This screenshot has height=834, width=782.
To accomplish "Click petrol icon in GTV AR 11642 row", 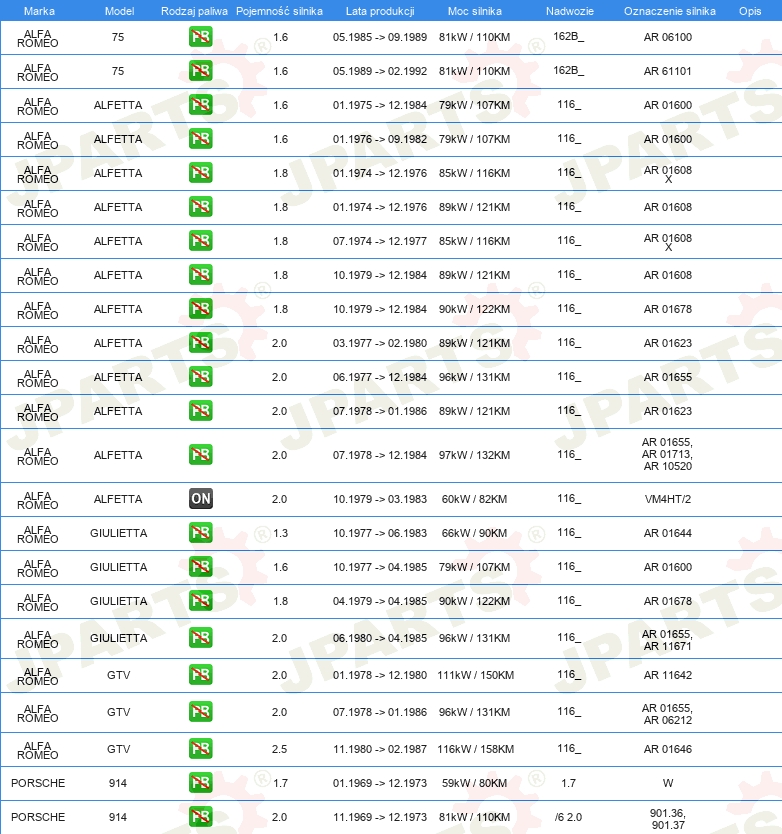I will pos(201,675).
